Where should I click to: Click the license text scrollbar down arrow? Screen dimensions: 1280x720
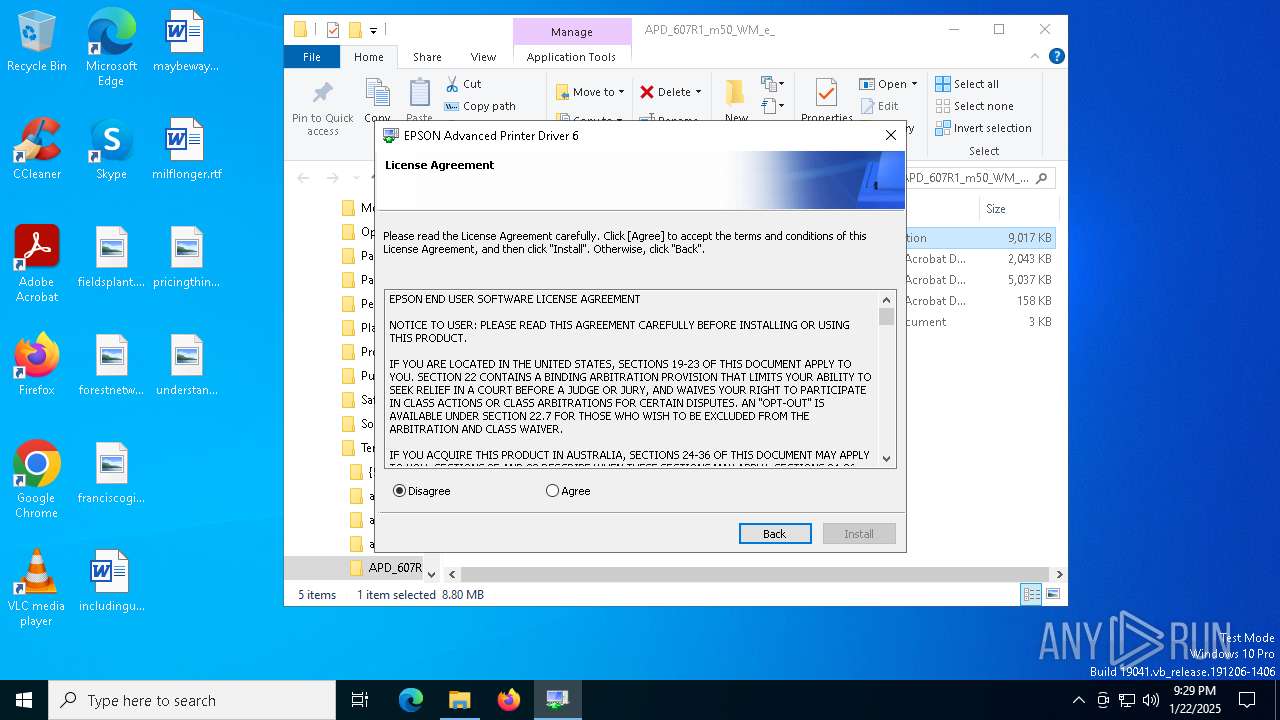[886, 458]
